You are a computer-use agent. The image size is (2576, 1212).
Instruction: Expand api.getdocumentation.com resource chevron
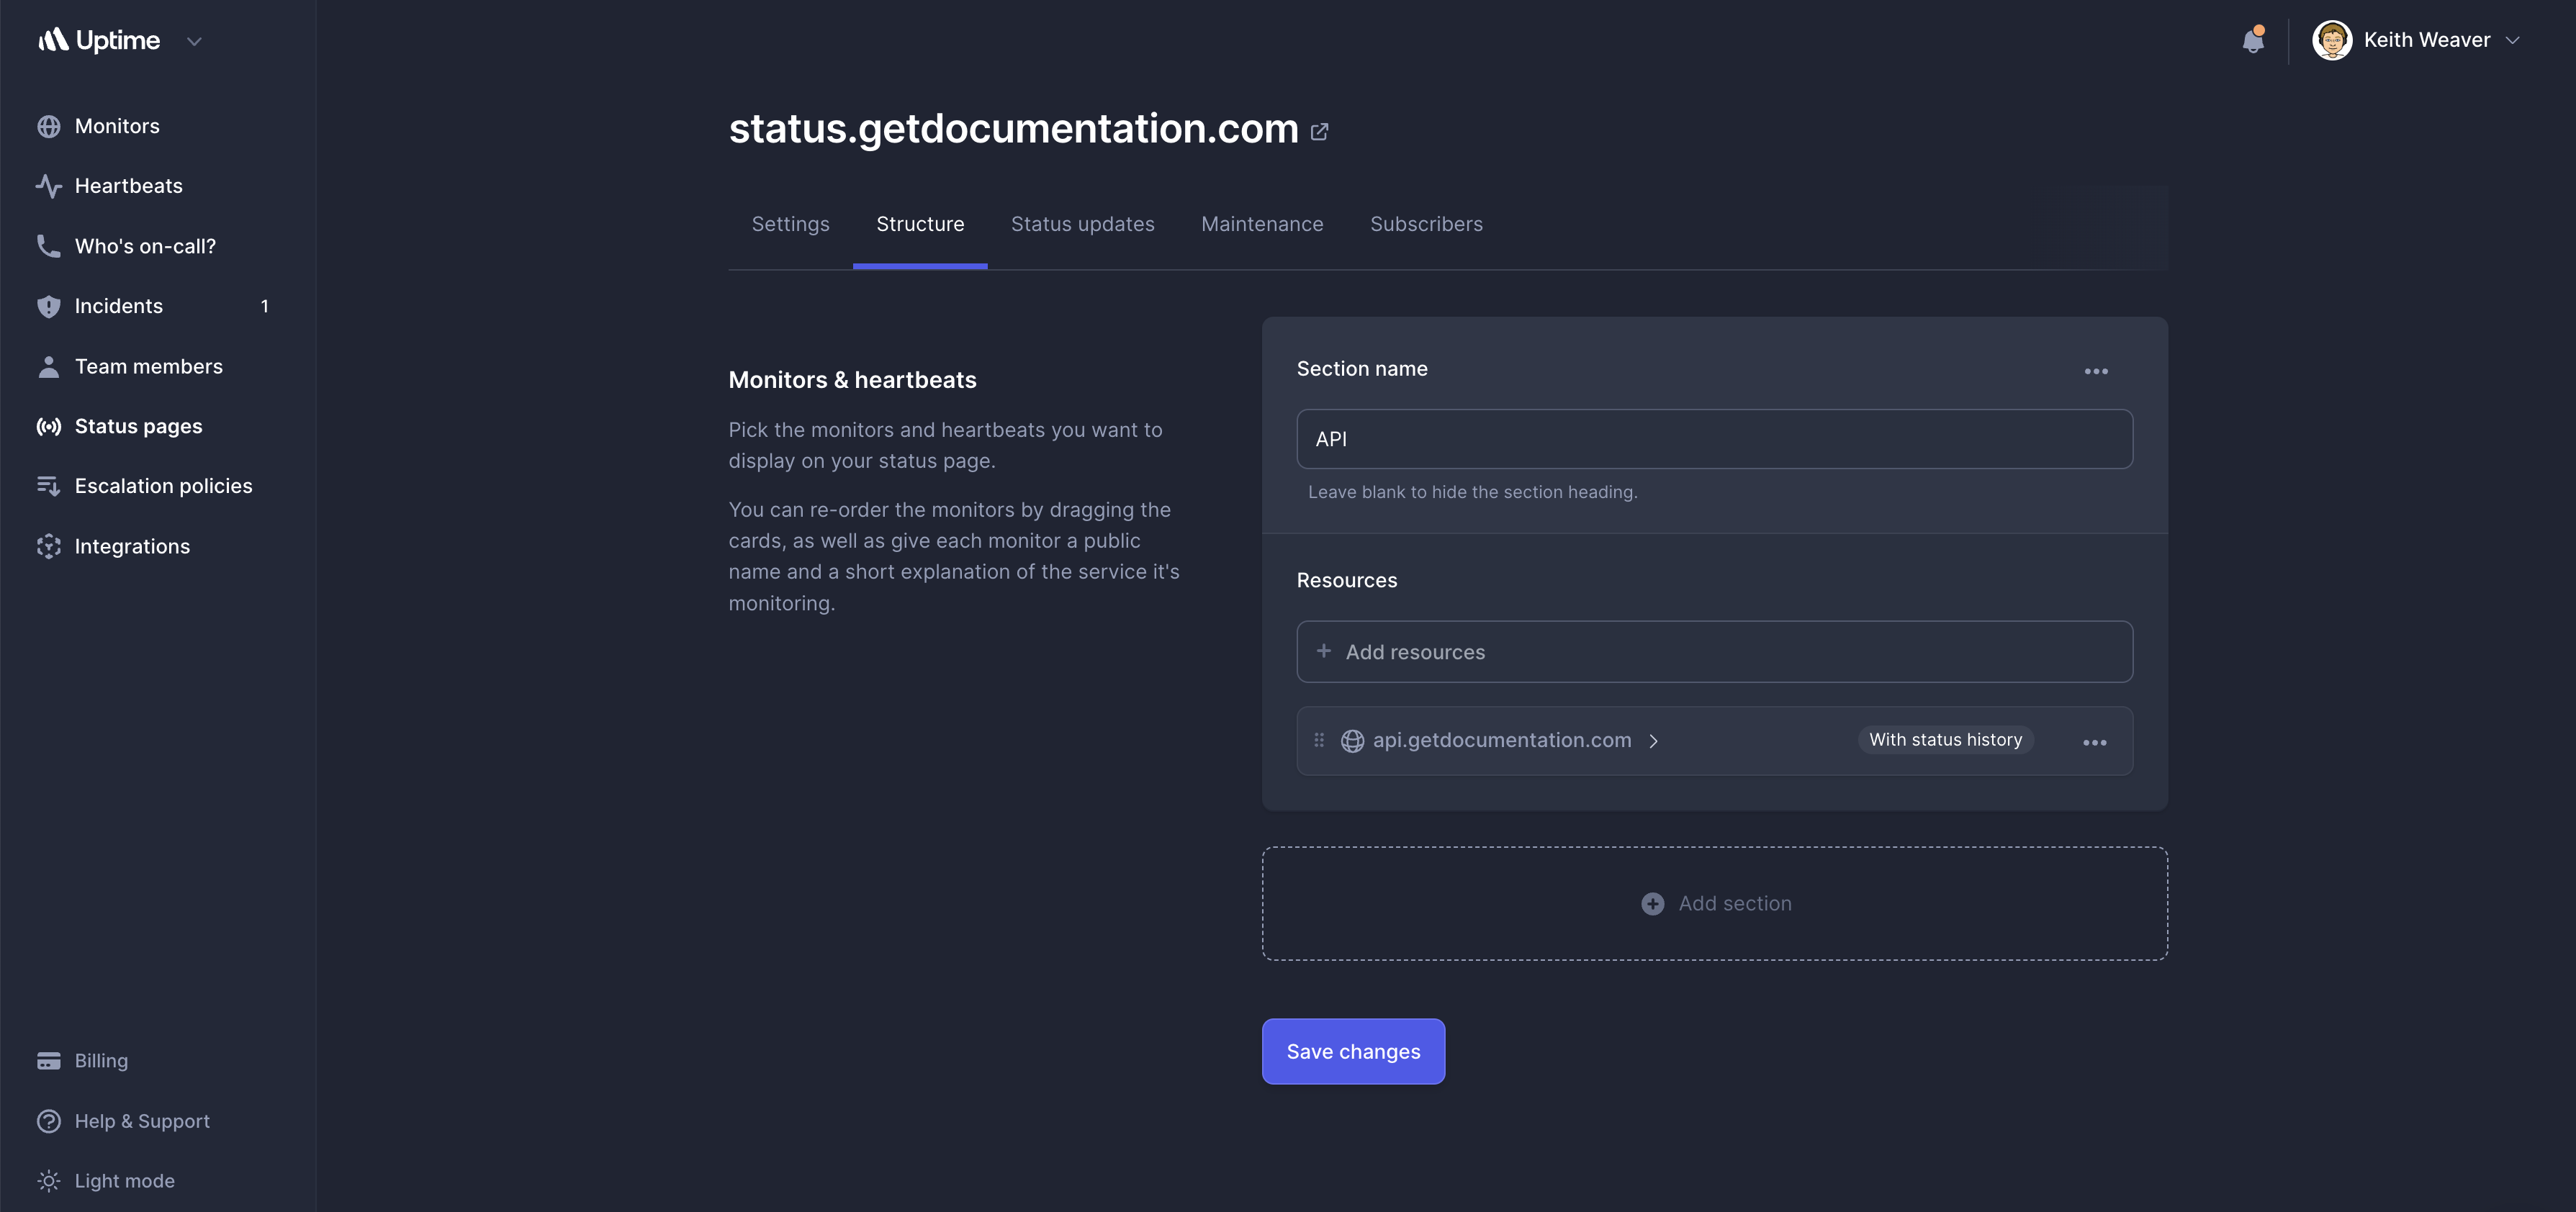1654,741
